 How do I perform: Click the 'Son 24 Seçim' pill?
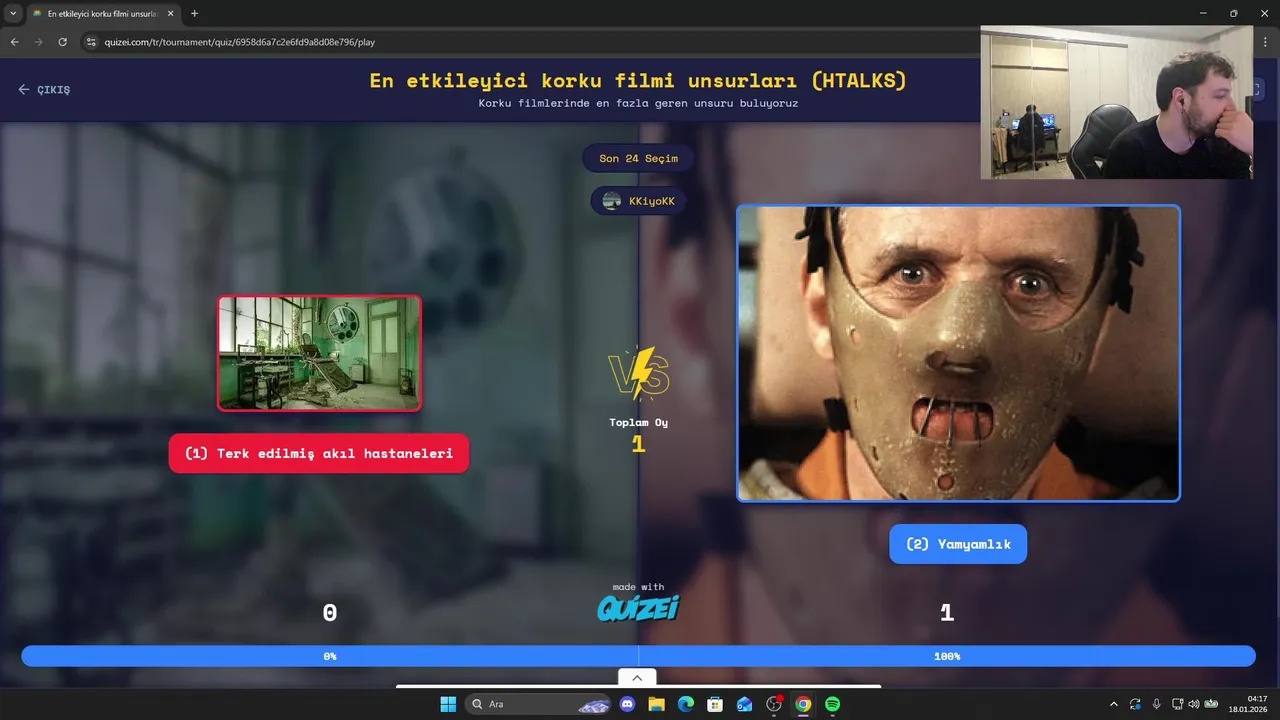coord(638,158)
